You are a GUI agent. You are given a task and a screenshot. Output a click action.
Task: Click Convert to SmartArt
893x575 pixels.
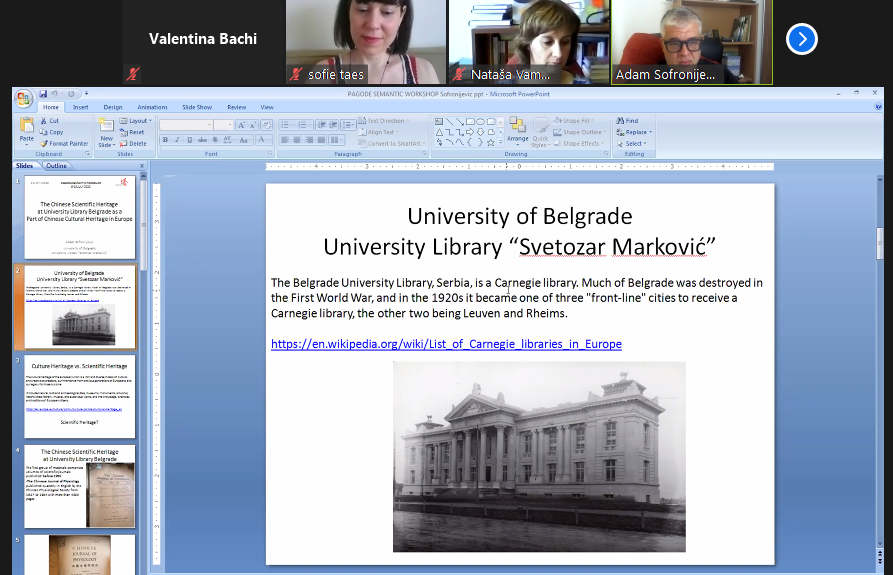point(392,143)
